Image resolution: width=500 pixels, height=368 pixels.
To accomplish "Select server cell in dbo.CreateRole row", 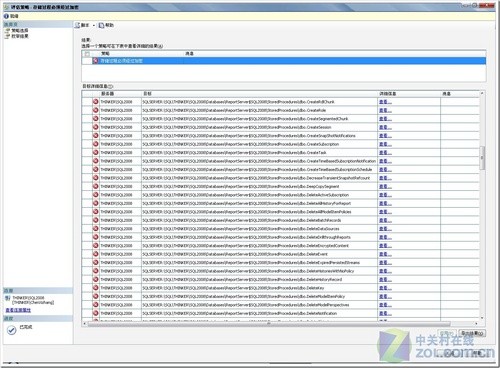I will [120, 110].
